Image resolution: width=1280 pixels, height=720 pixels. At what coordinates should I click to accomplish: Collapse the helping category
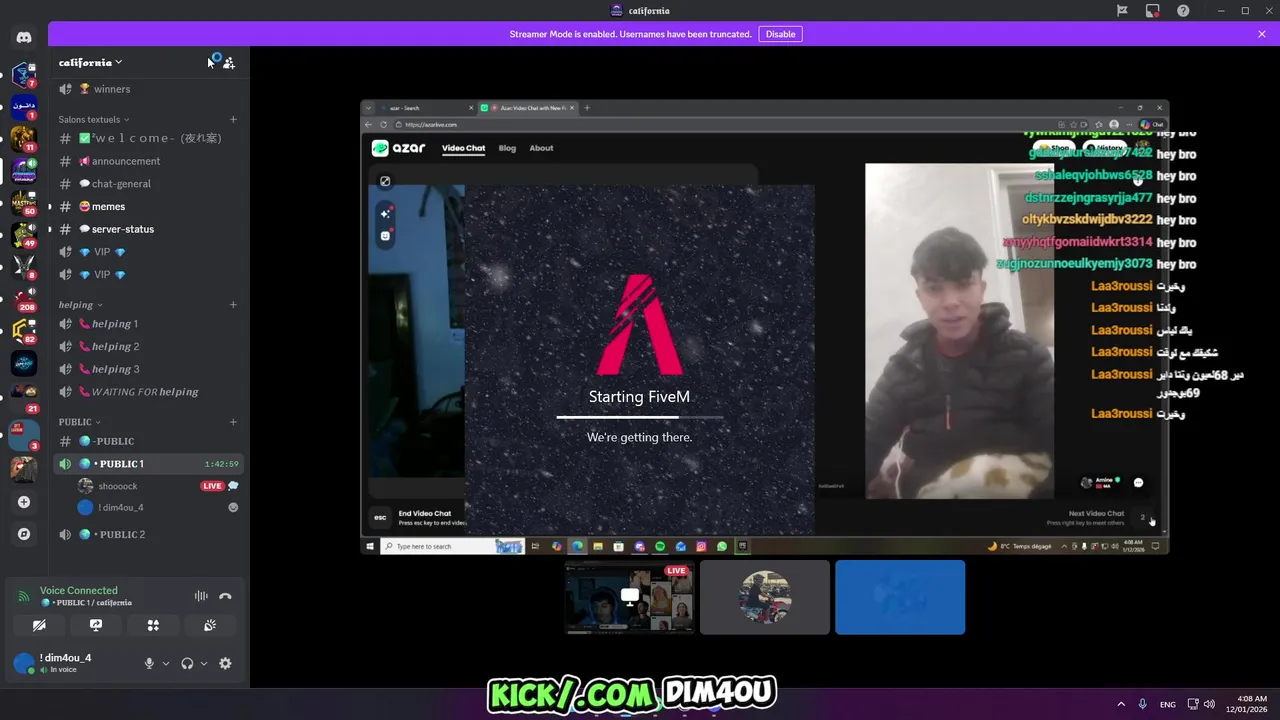tap(80, 304)
